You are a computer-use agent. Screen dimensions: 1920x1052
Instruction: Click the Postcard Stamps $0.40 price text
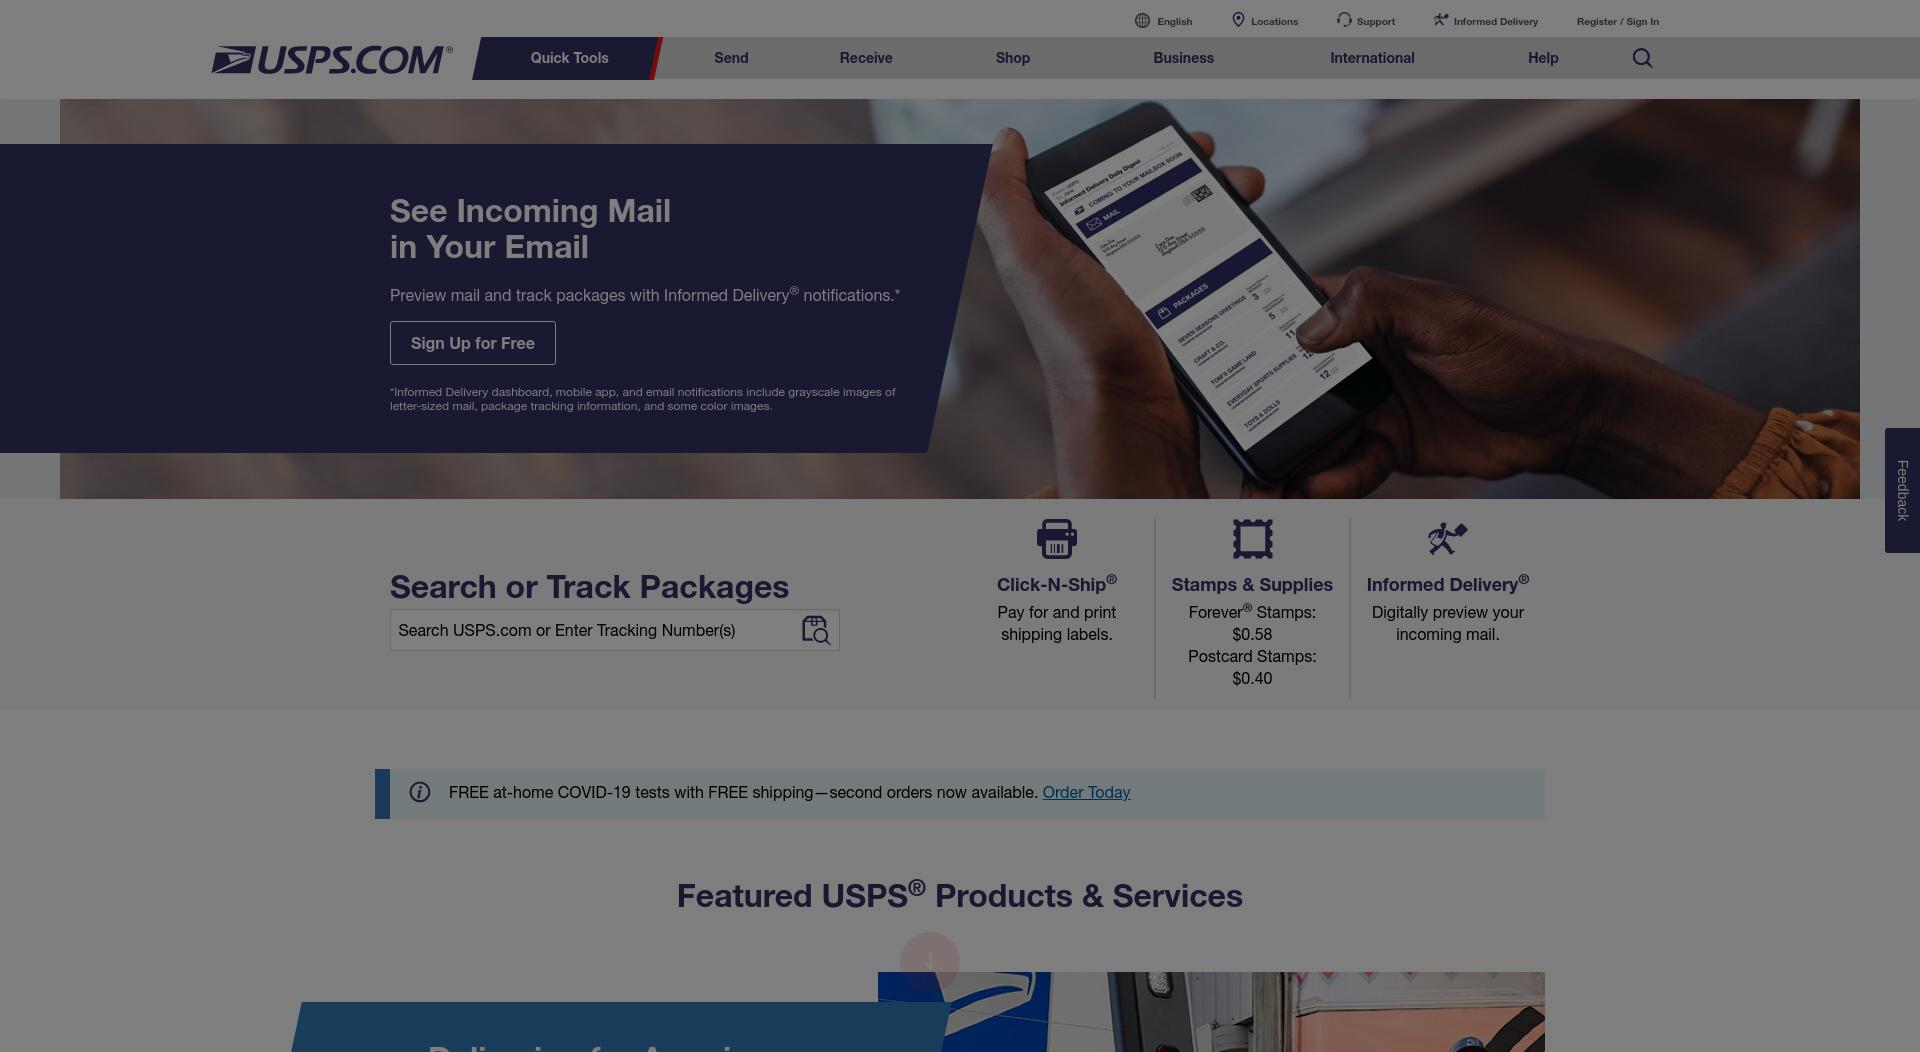1252,667
